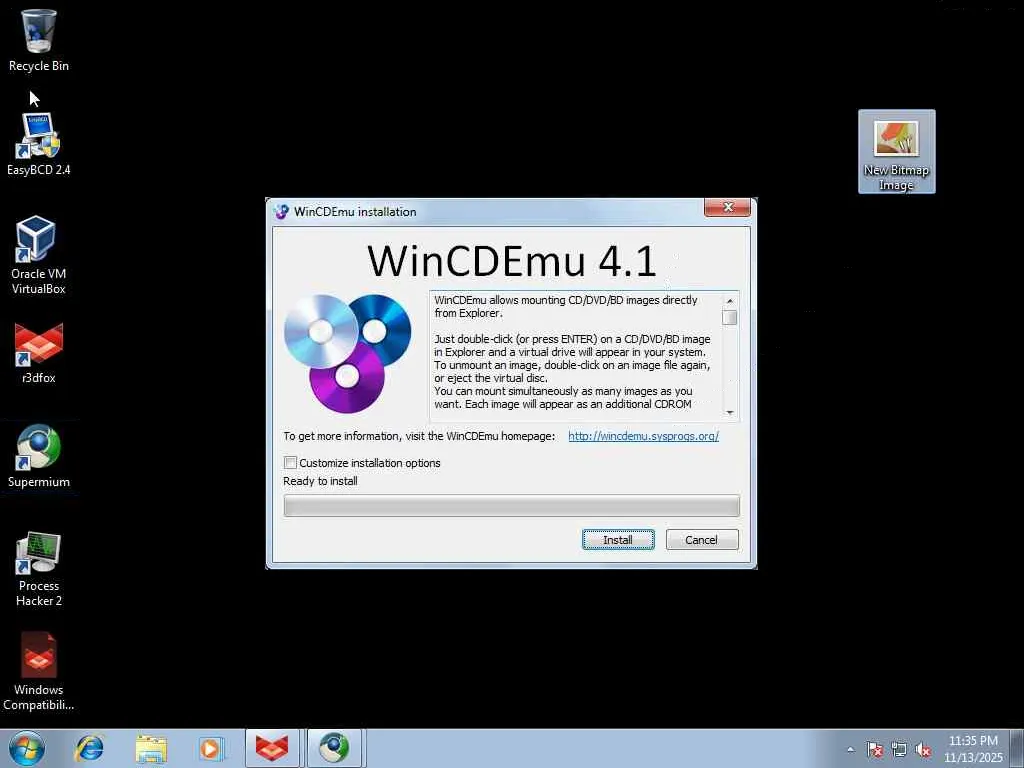Click the description scrollbar down arrow
The height and width of the screenshot is (768, 1024).
click(729, 412)
